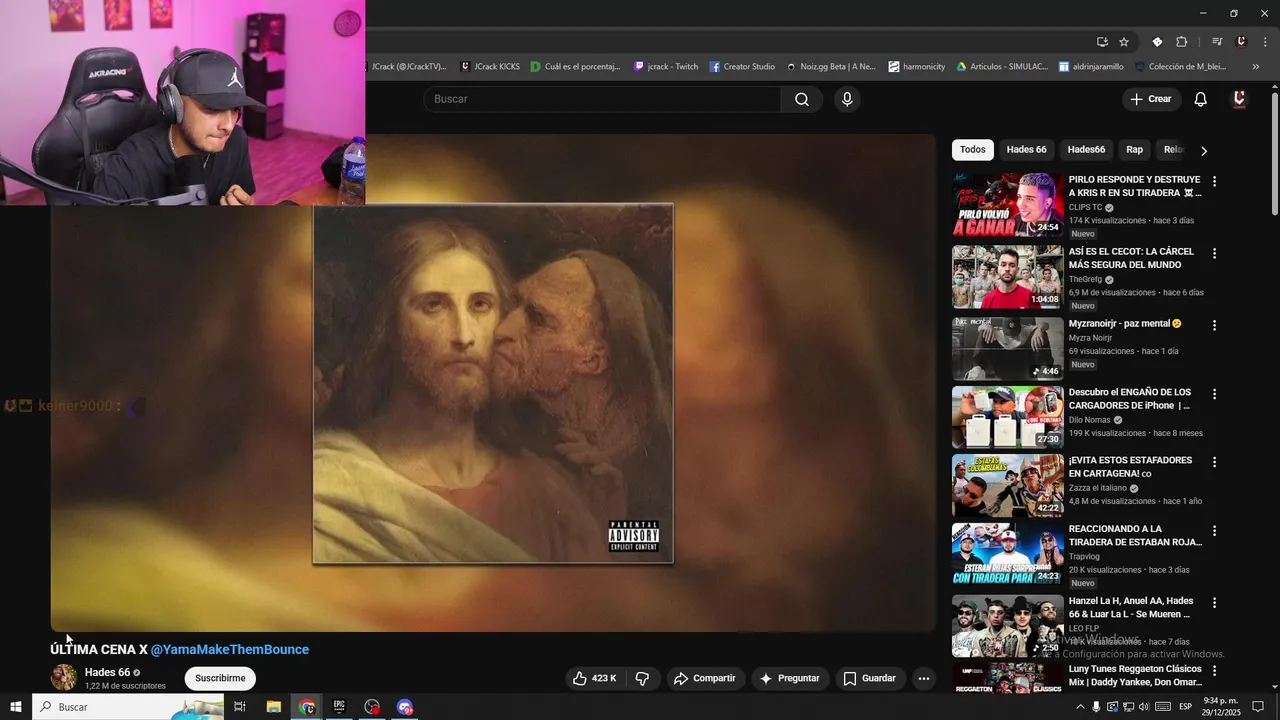
Task: Open the Luny Tunes Reggaeton Clásicos title
Action: (1135, 675)
